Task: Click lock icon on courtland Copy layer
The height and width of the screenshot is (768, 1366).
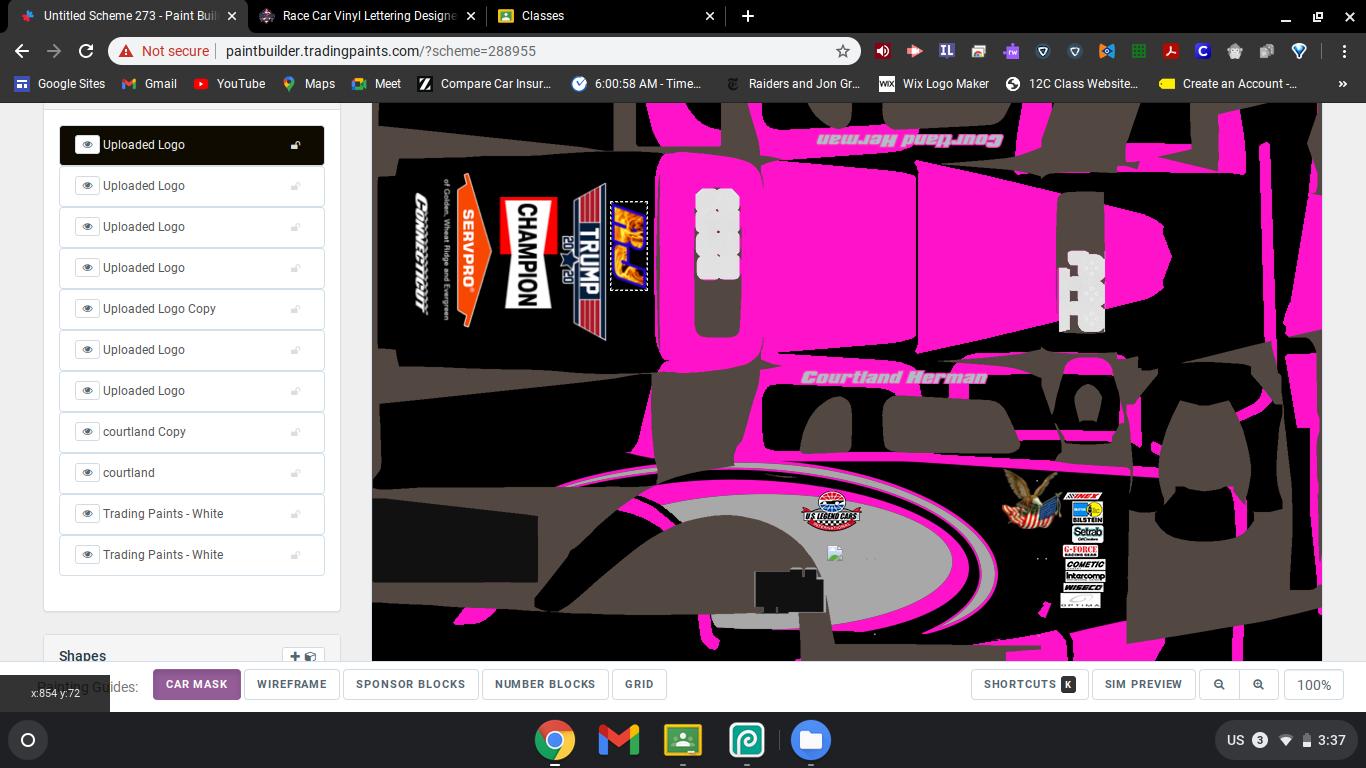Action: tap(295, 432)
